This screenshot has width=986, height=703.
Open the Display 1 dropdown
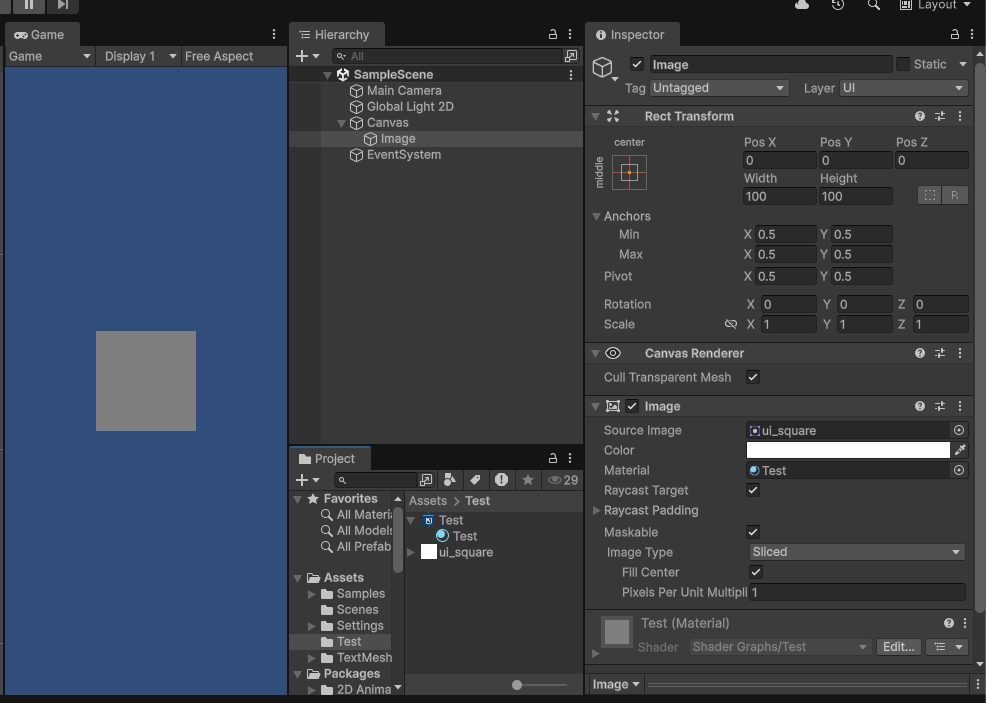tap(140, 56)
